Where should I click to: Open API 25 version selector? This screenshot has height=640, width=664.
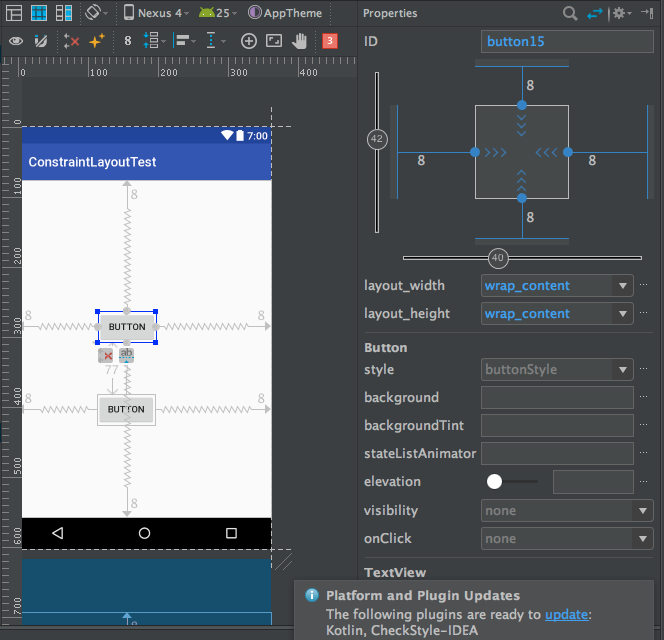(218, 13)
